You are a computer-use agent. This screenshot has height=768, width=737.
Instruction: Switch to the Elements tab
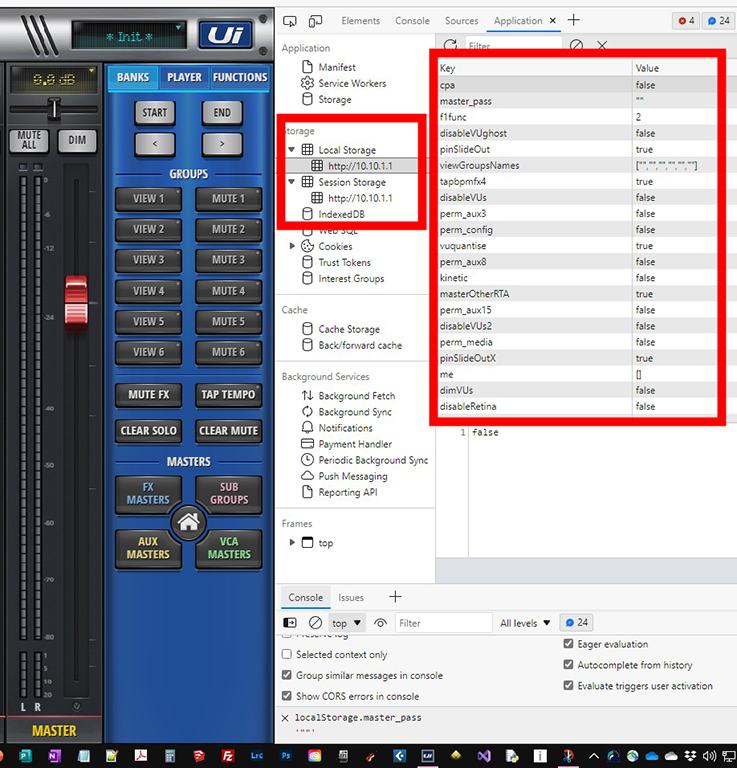[360, 21]
